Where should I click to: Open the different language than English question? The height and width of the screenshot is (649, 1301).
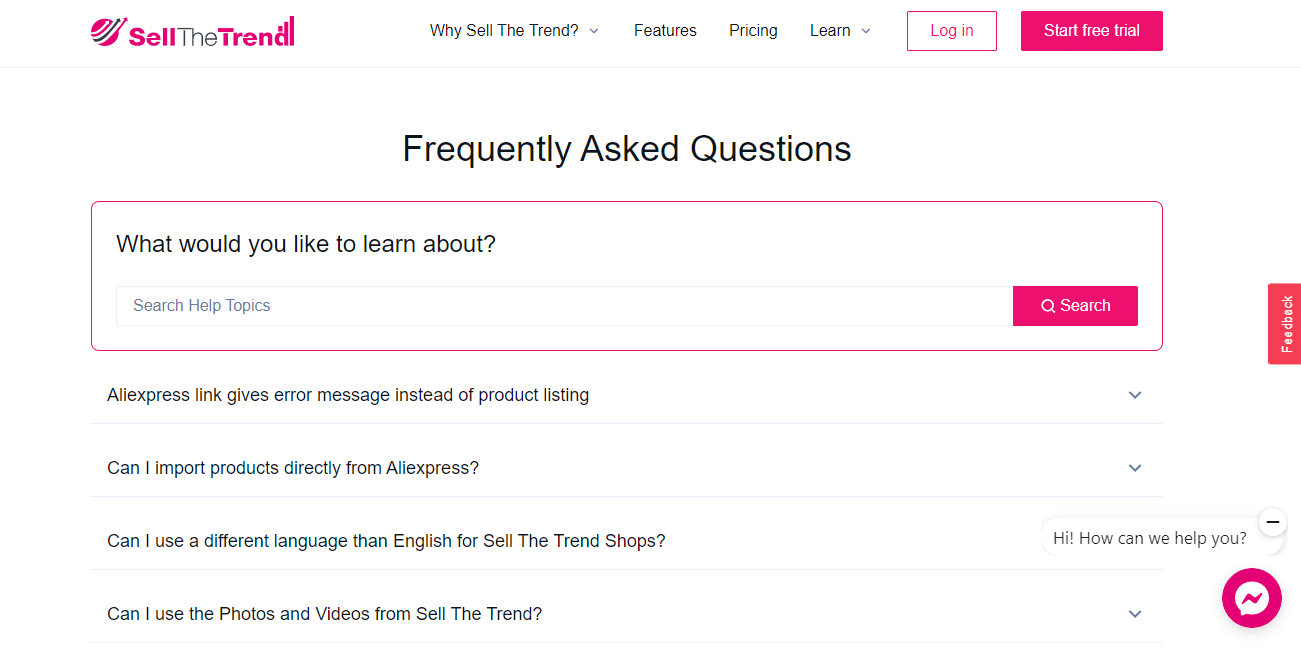point(386,541)
